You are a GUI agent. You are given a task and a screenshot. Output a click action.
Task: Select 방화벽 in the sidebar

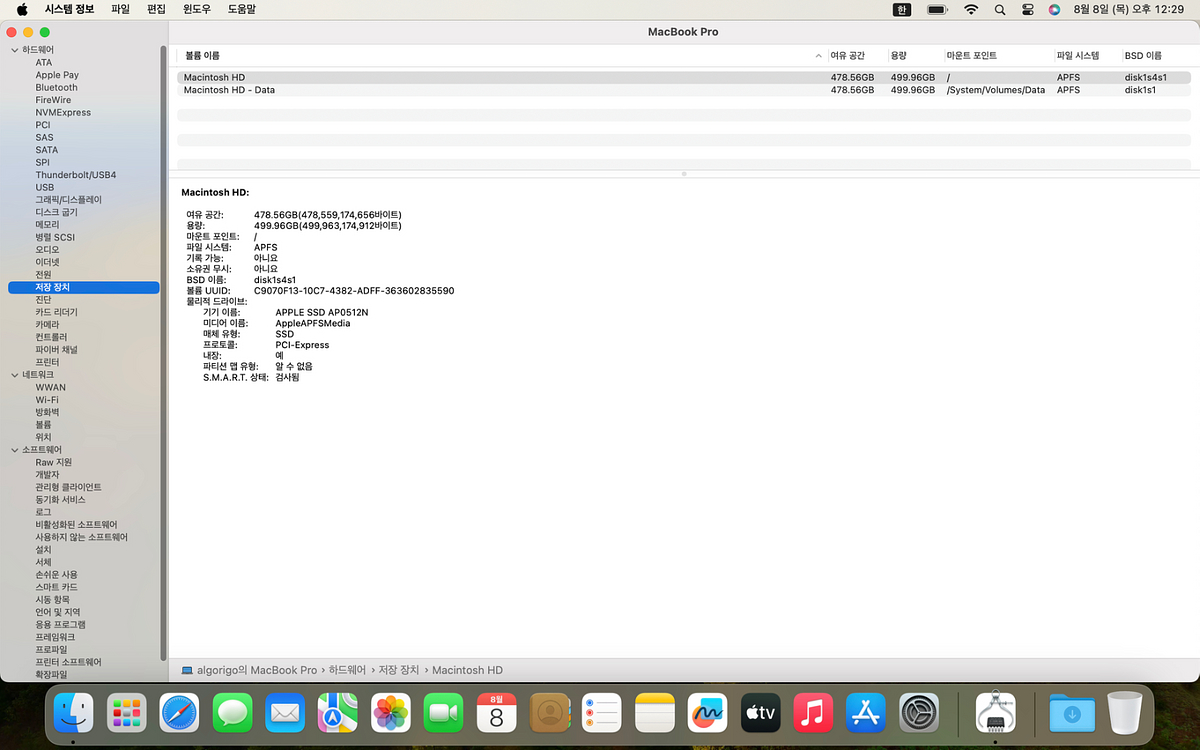[x=47, y=412]
